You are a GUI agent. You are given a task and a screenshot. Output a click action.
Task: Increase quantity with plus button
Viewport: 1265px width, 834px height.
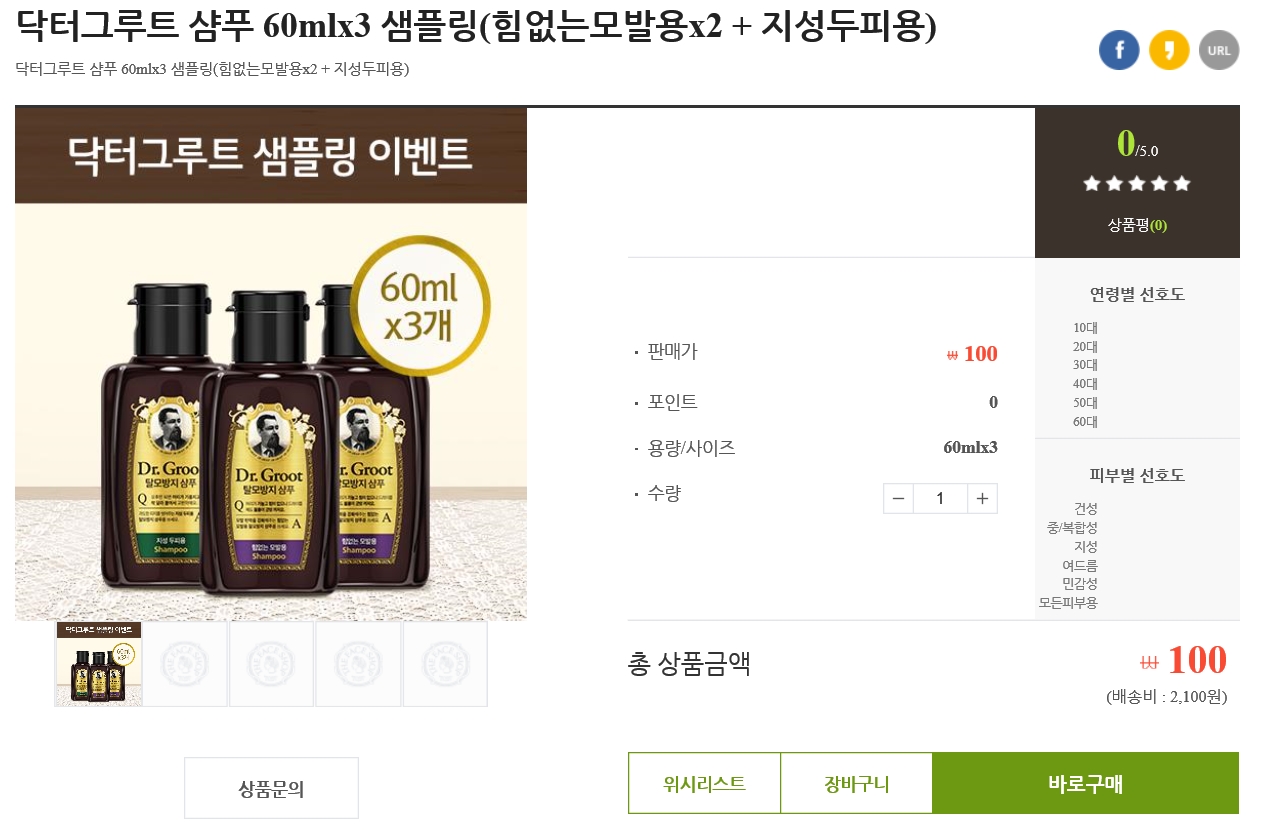[982, 498]
